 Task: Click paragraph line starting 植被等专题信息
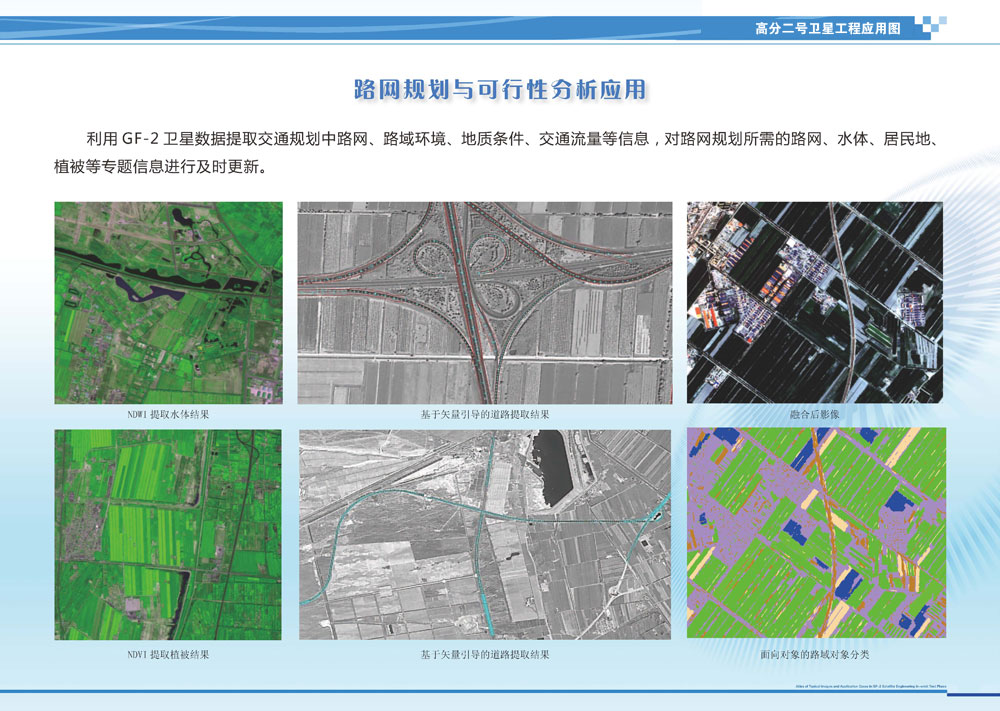click(161, 167)
